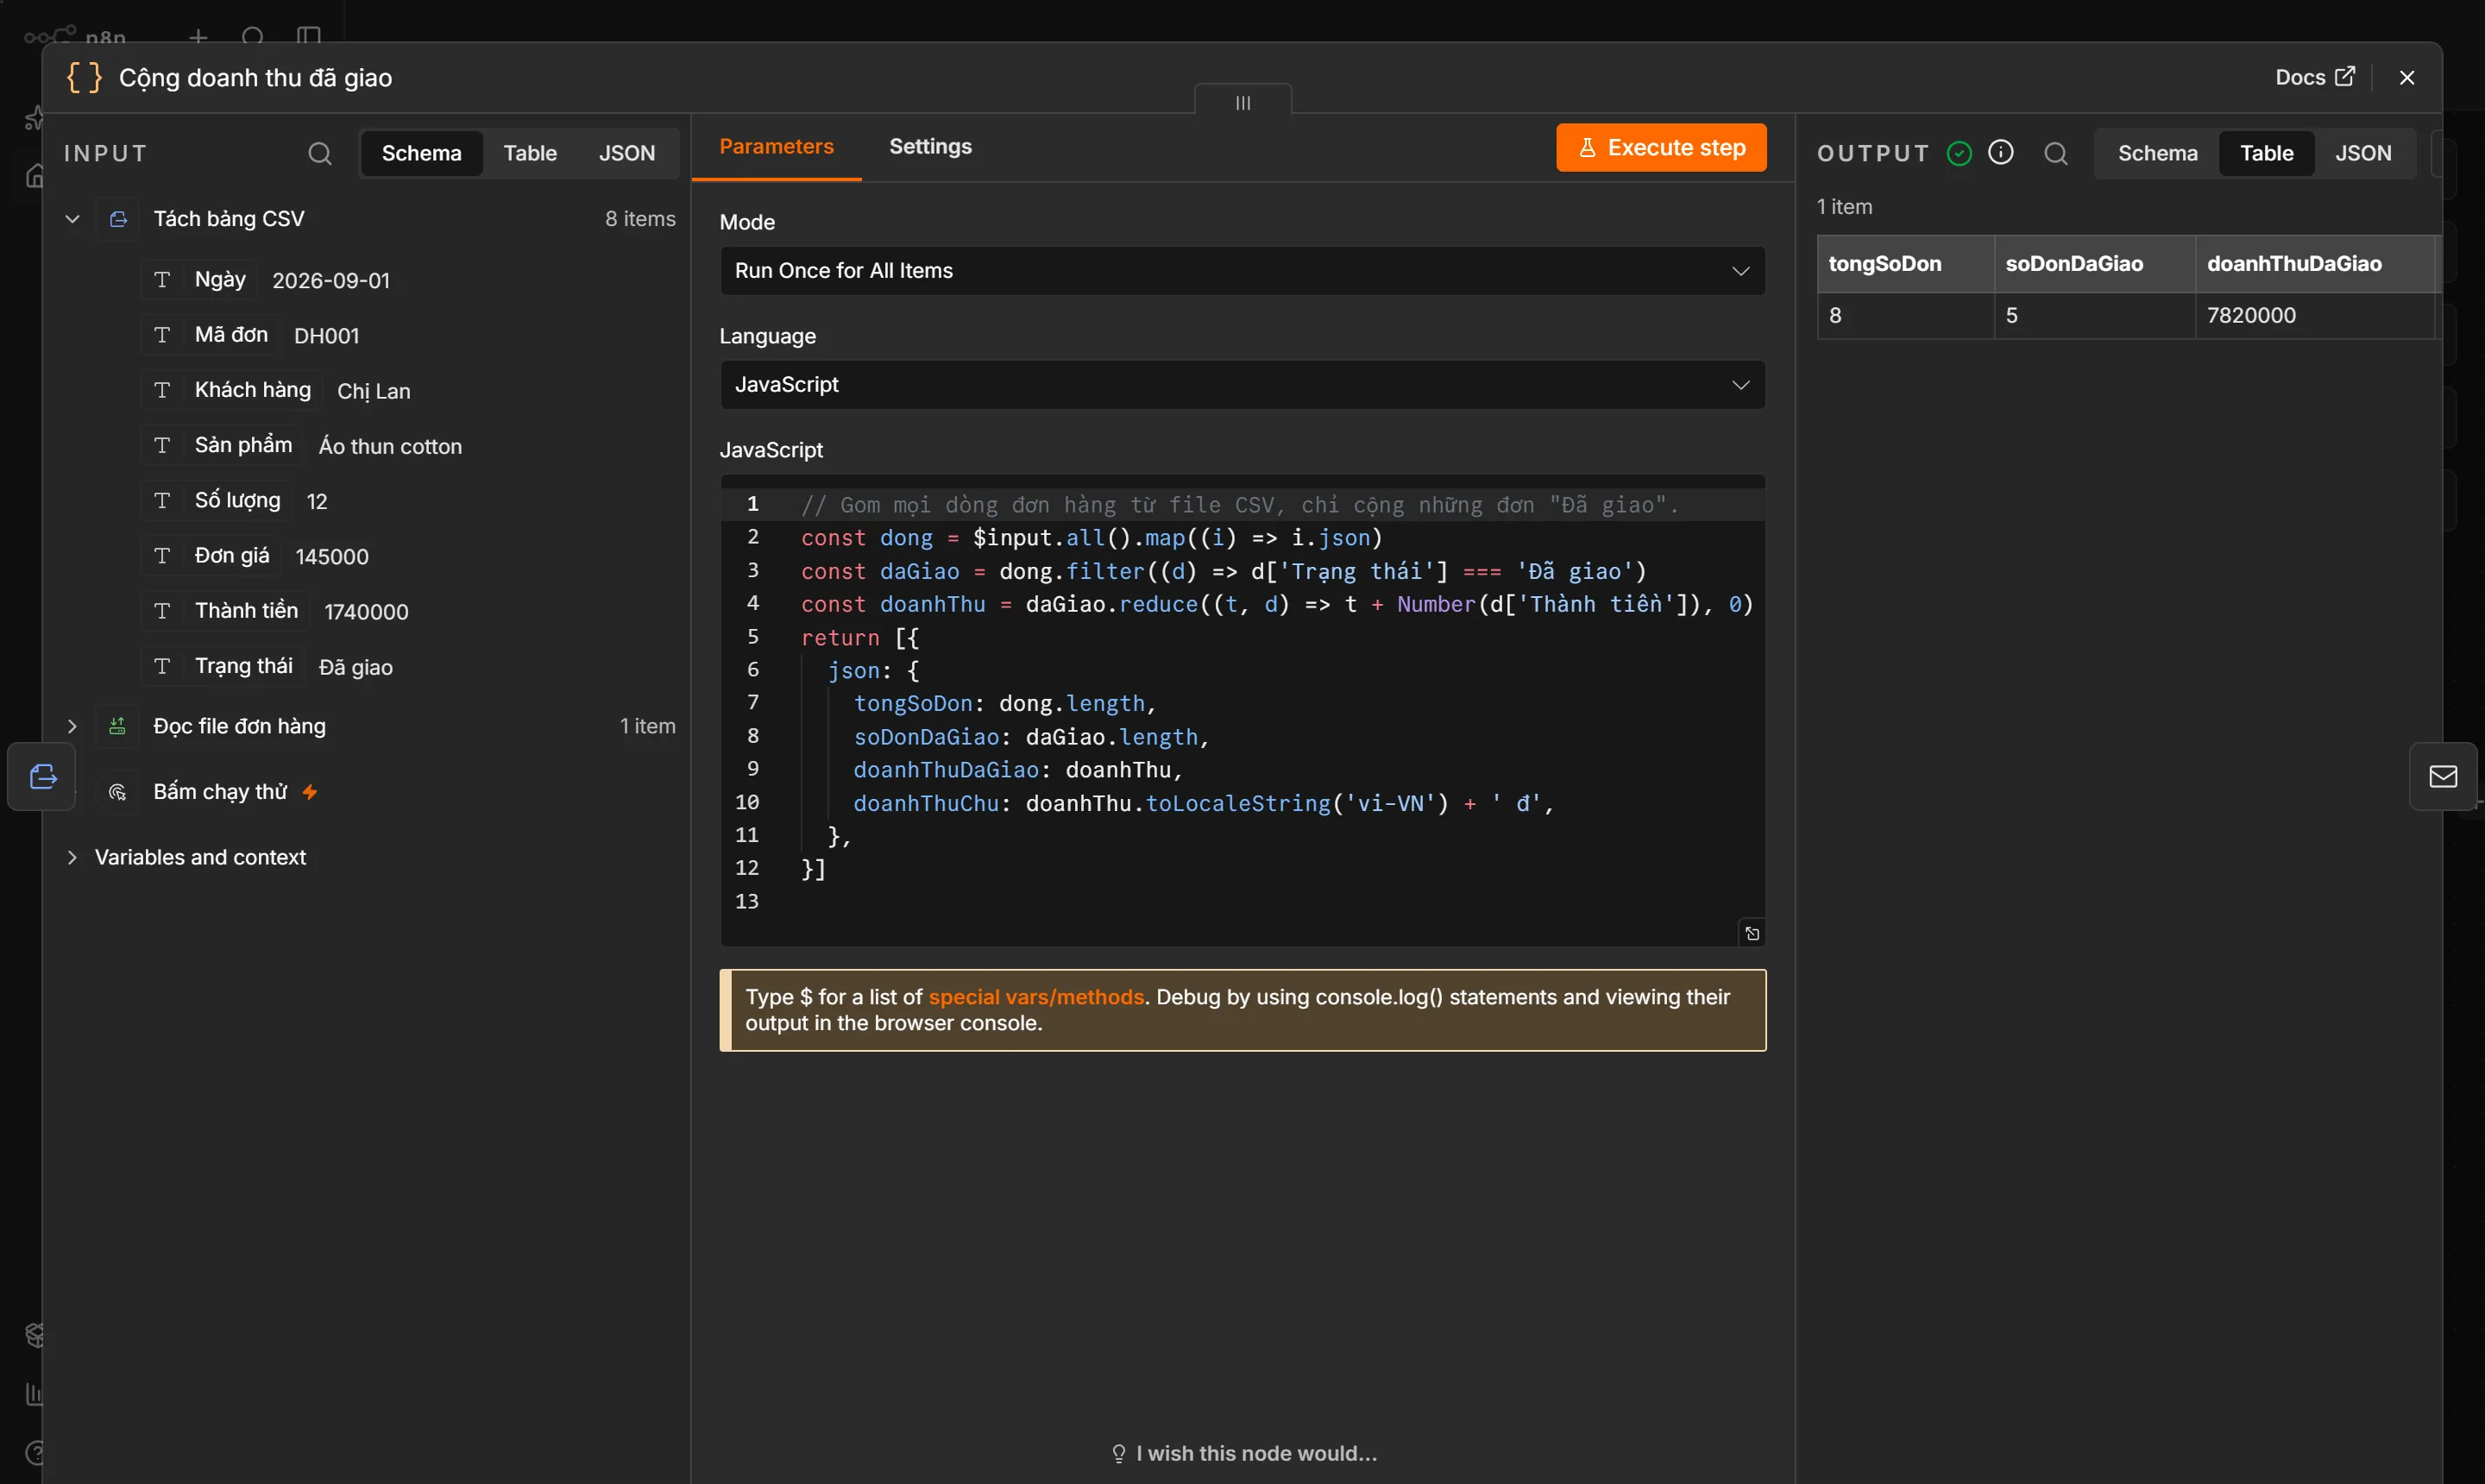Click the node title Cộng doanh thu đã giao
The width and height of the screenshot is (2485, 1484).
(255, 77)
